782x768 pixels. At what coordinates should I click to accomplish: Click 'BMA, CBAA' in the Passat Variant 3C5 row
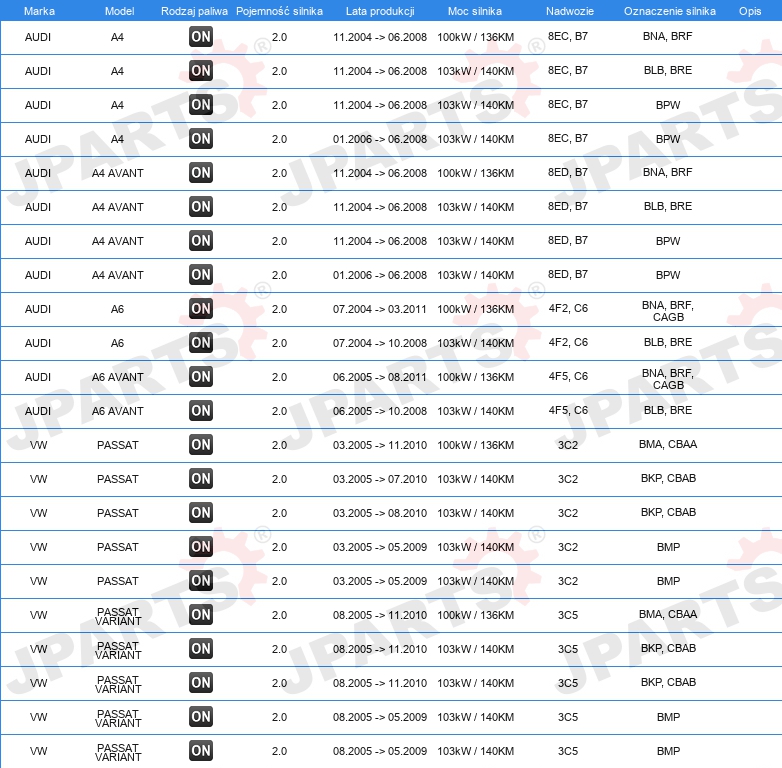pos(668,614)
